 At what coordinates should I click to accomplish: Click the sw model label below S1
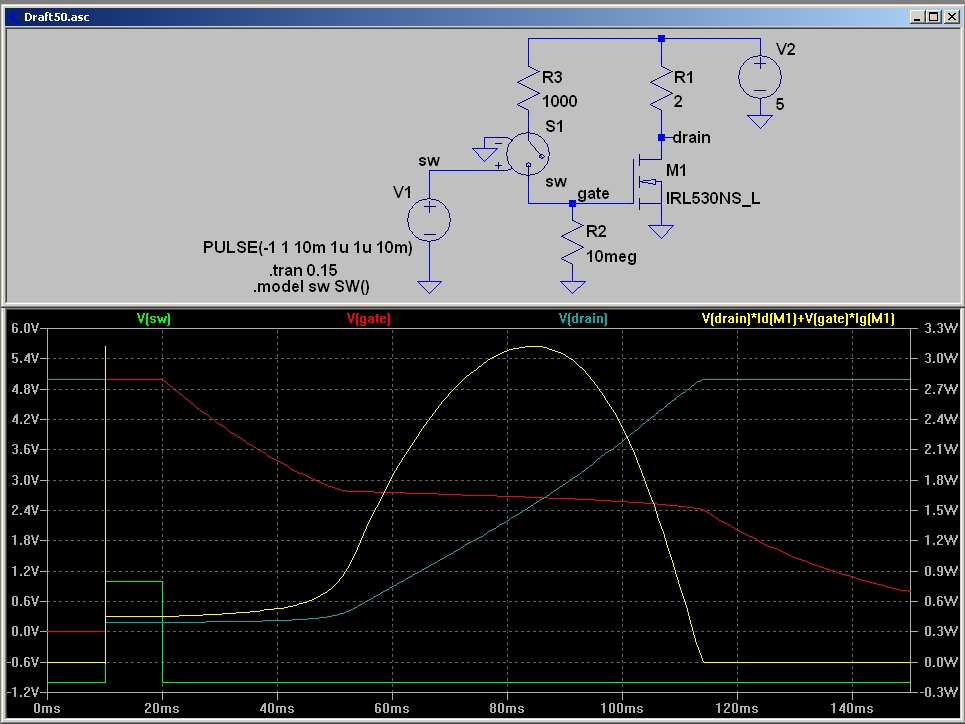(x=556, y=182)
